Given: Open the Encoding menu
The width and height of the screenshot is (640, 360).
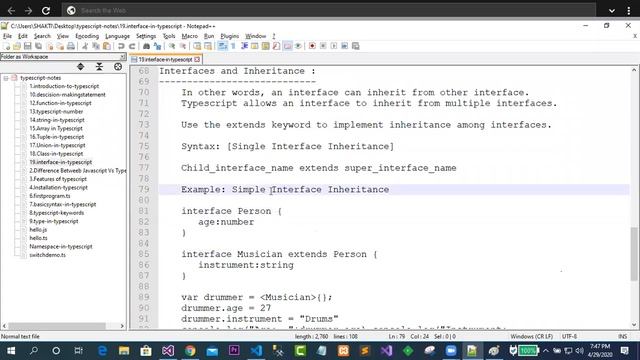Looking at the screenshot, I should pyautogui.click(x=87, y=36).
